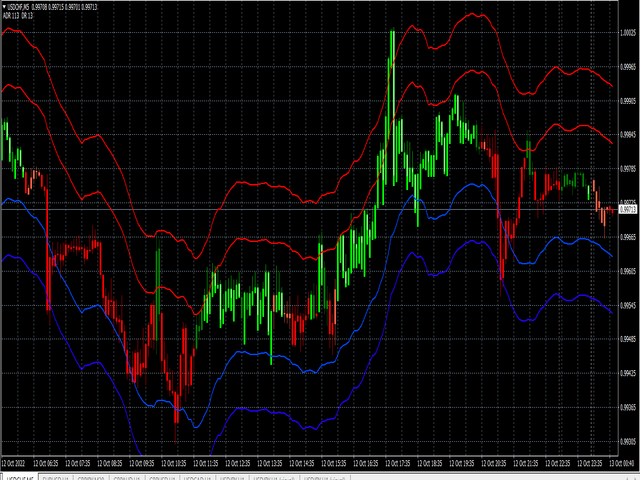This screenshot has width=640, height=480.
Task: Click the '12 Oct 12:35' time axis label
Action: point(238,463)
